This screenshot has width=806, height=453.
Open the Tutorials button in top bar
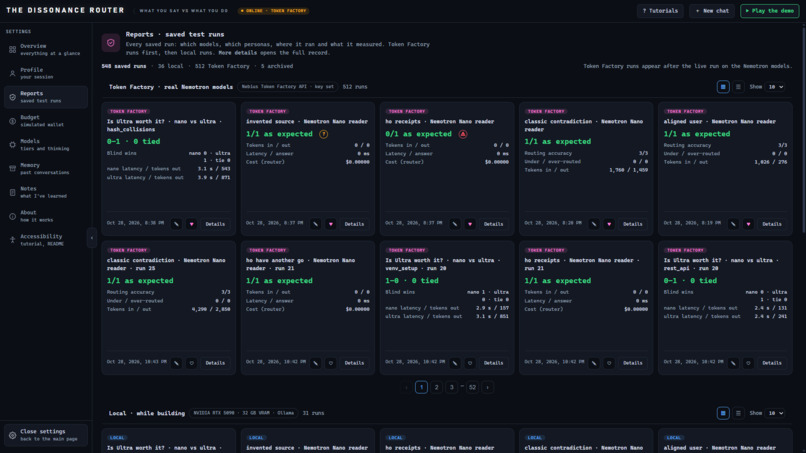pos(660,11)
